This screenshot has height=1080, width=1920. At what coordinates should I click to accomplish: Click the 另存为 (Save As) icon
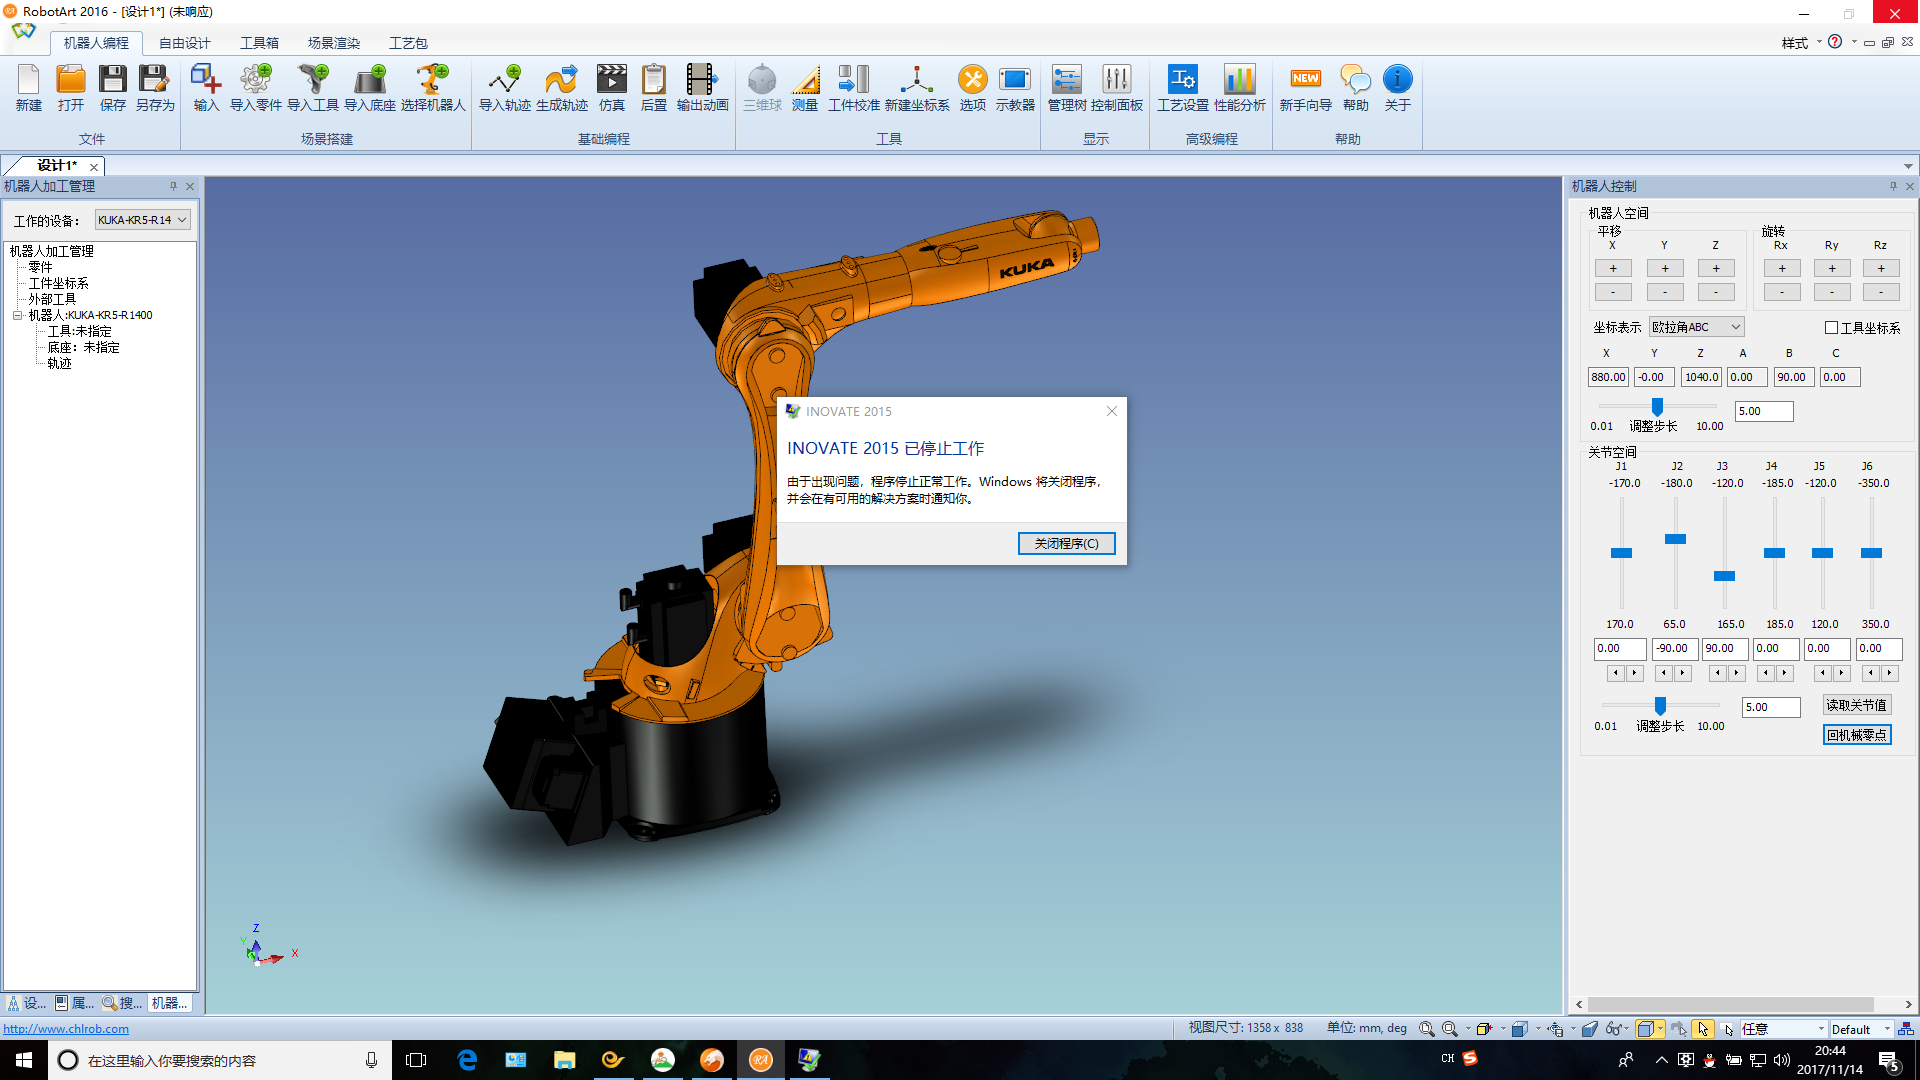[155, 88]
